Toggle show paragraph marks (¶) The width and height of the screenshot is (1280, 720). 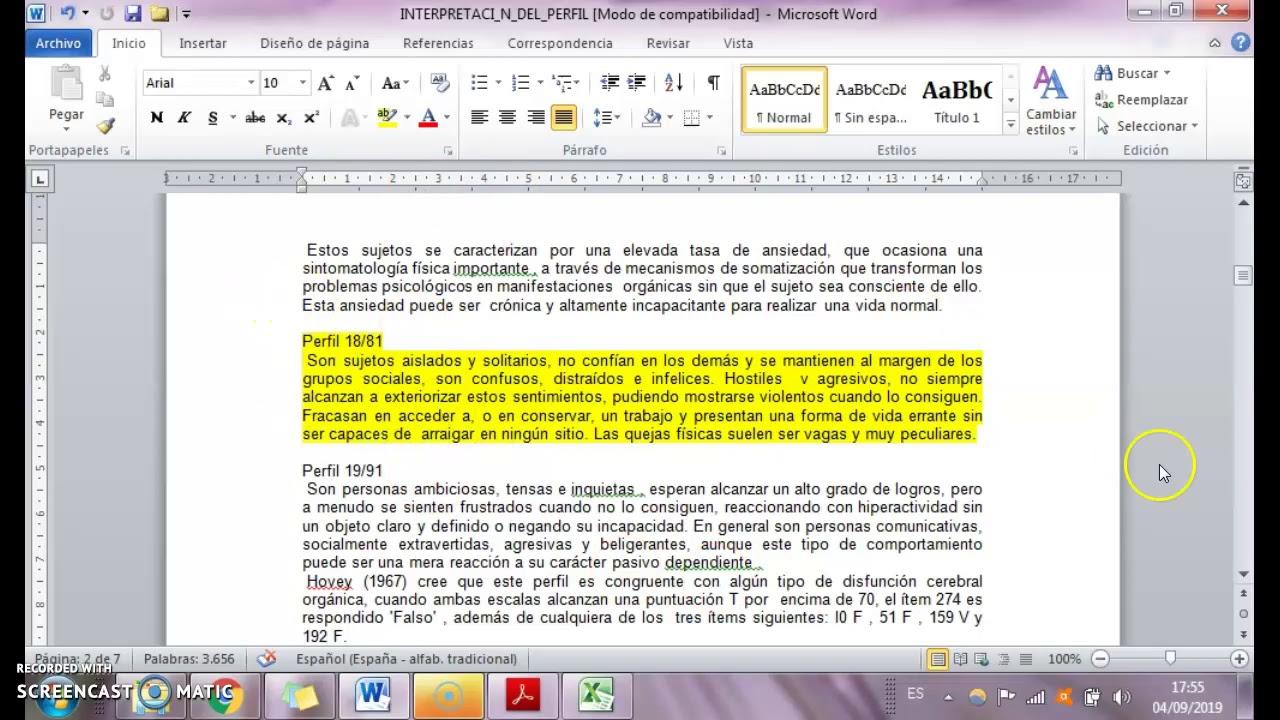pyautogui.click(x=713, y=83)
